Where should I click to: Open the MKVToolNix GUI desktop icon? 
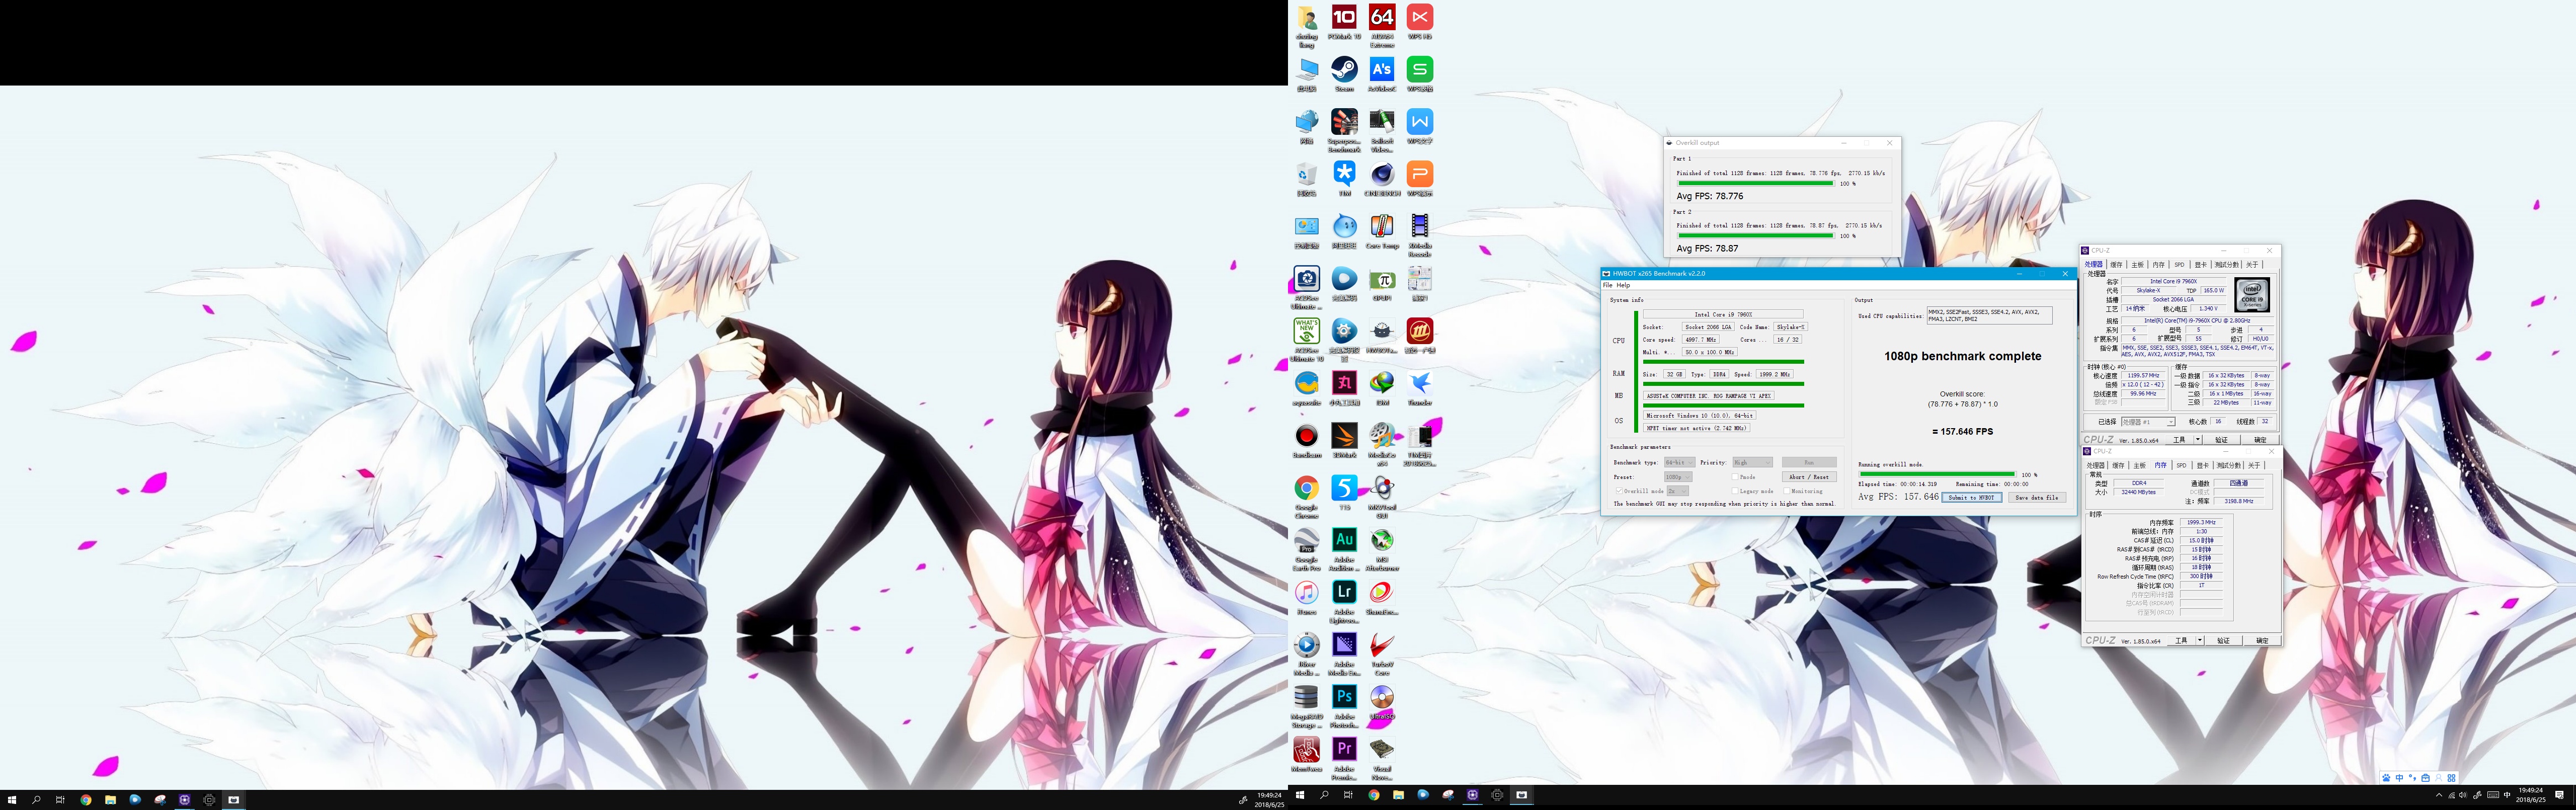[1382, 497]
